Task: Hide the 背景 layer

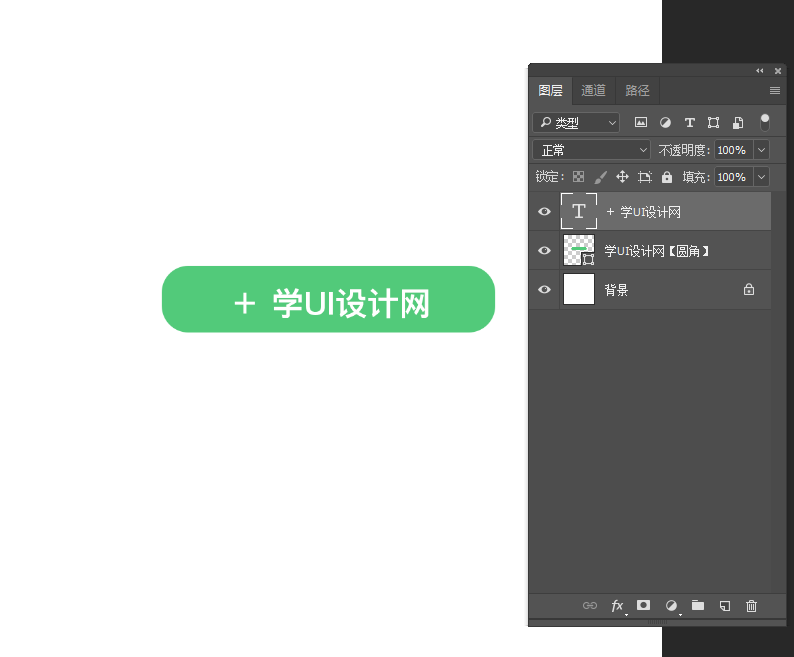Action: click(x=544, y=289)
